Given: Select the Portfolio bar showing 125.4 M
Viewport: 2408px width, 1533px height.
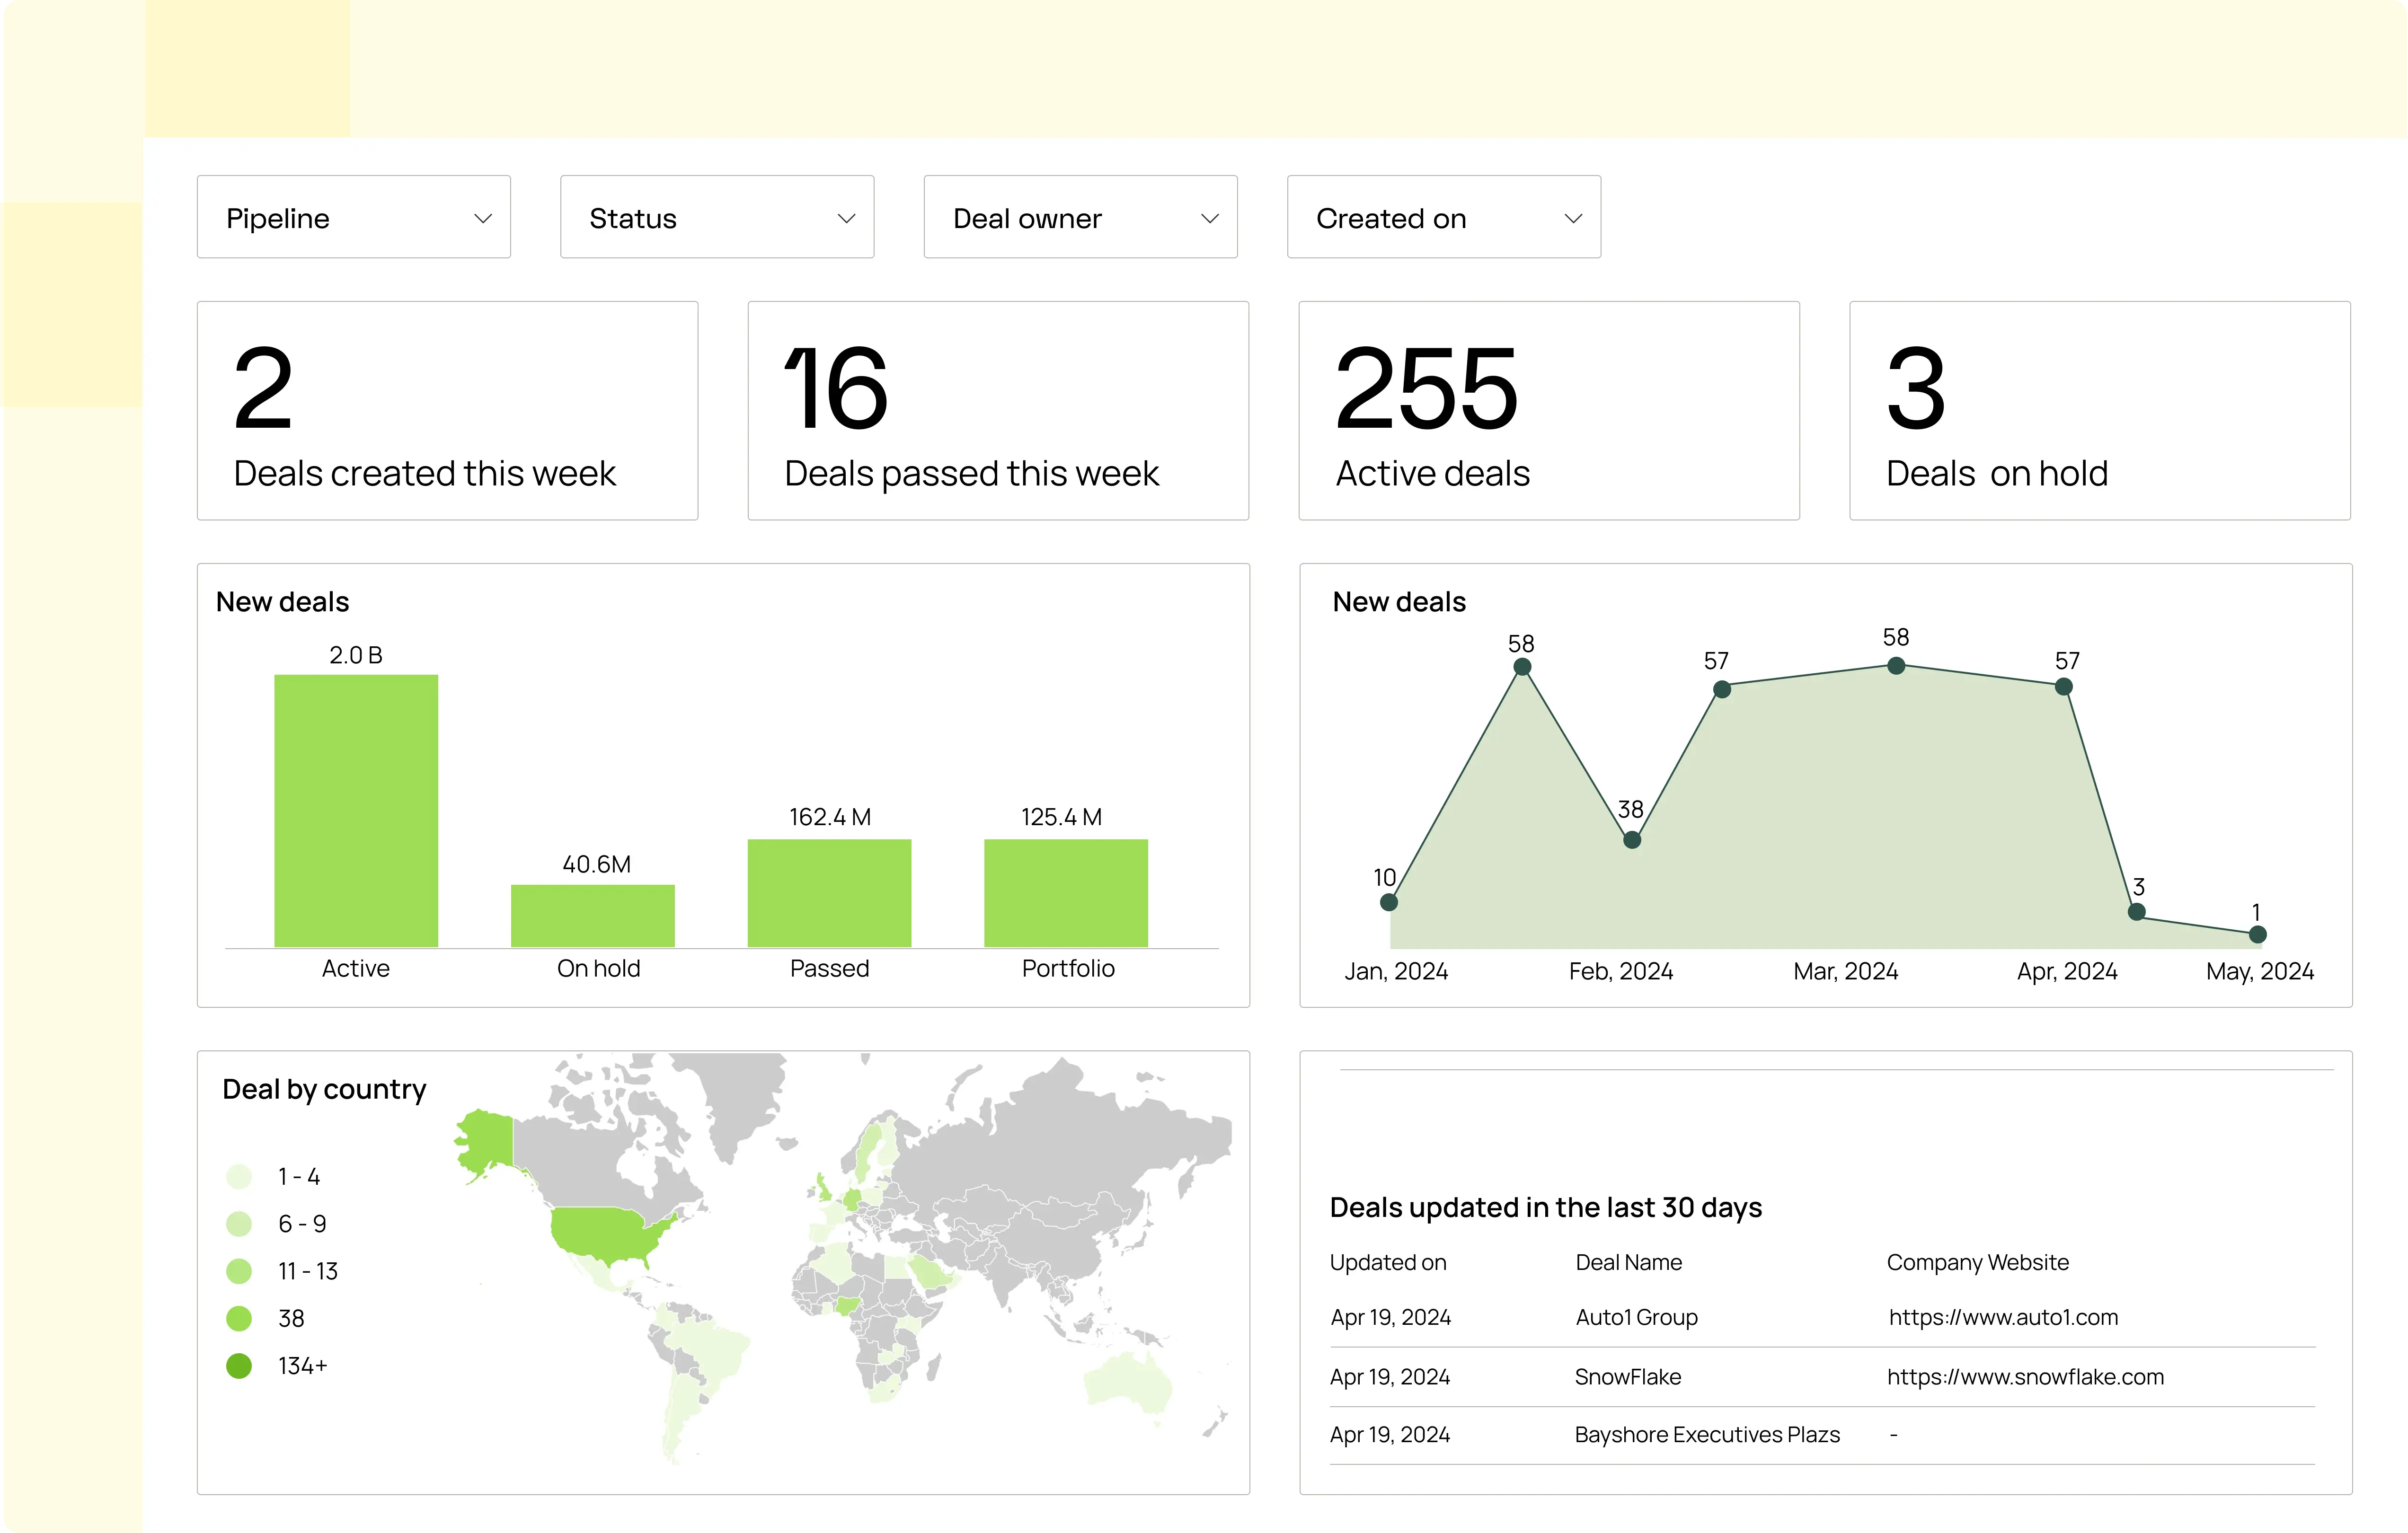Looking at the screenshot, I should tap(1066, 893).
